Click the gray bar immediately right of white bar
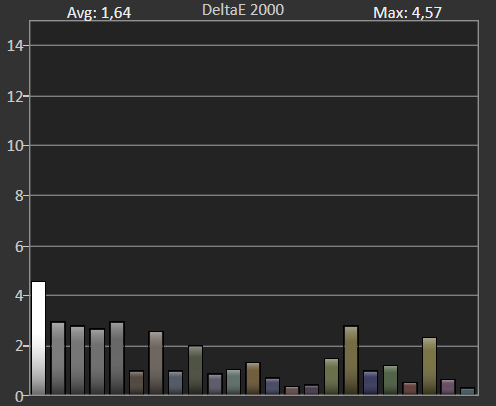This screenshot has width=496, height=406. tap(58, 358)
